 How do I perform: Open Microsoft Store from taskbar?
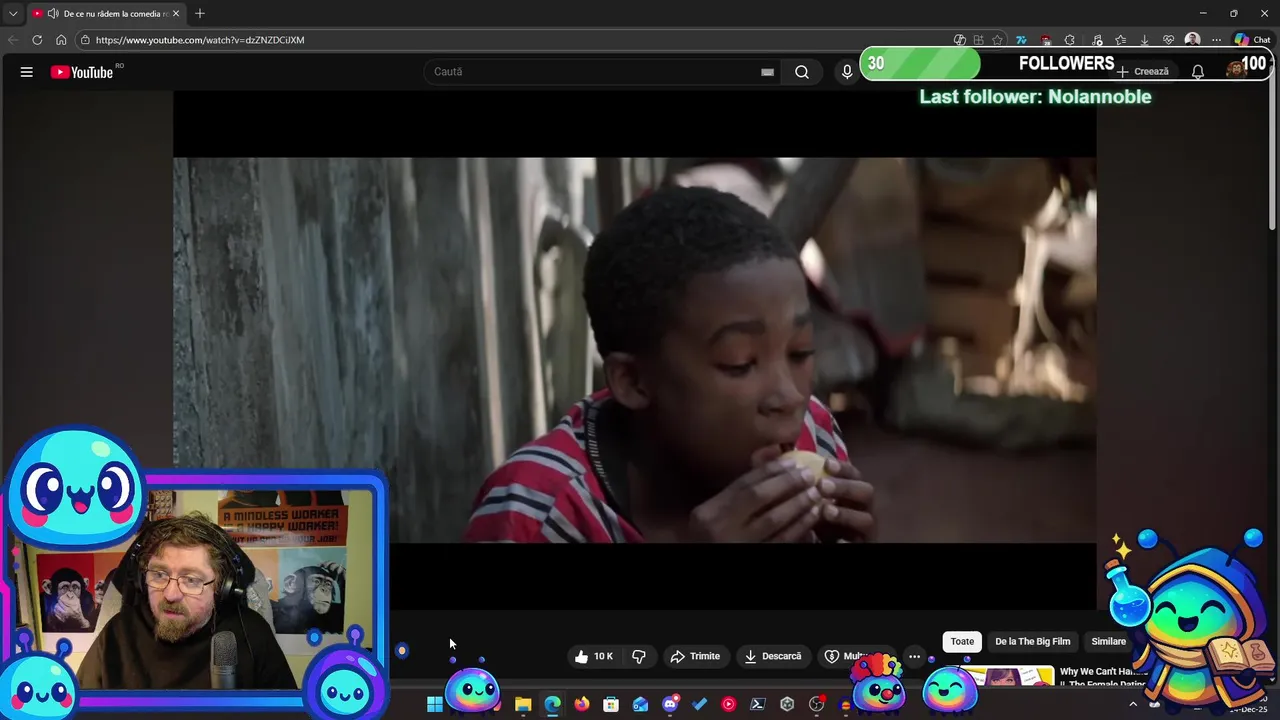click(611, 705)
